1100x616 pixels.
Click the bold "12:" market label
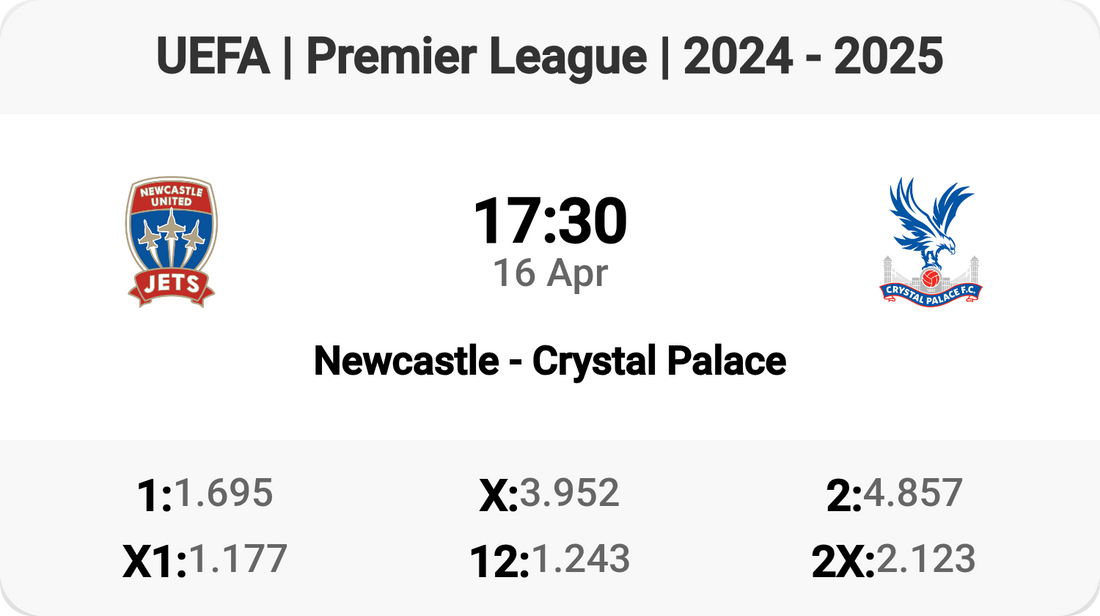(499, 562)
